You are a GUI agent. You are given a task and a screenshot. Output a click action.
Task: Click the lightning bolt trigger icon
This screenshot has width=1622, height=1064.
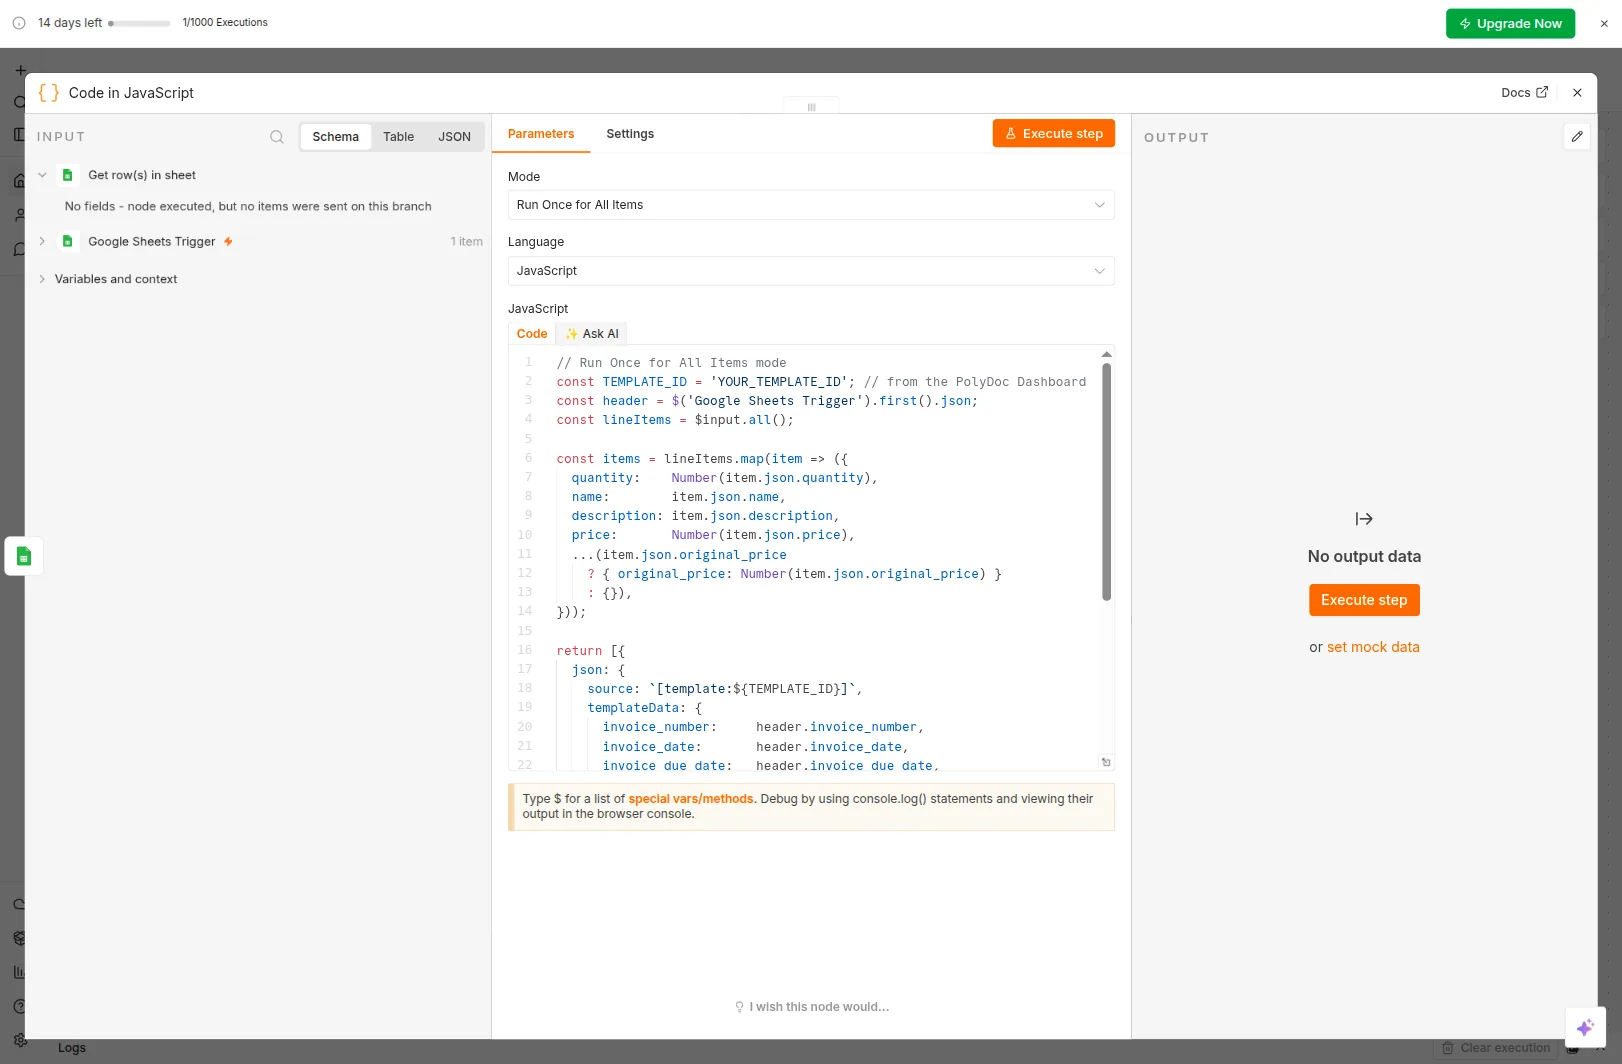tap(228, 242)
